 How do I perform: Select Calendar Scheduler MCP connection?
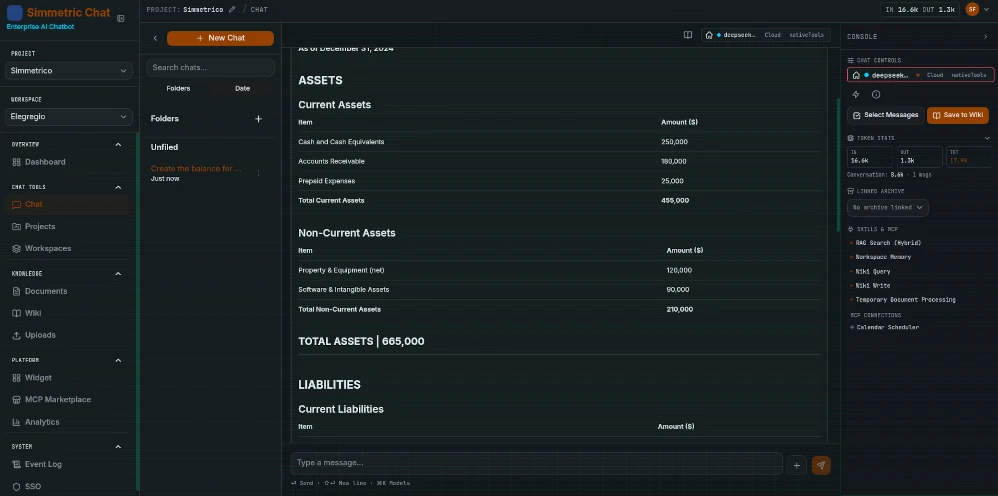coord(887,327)
